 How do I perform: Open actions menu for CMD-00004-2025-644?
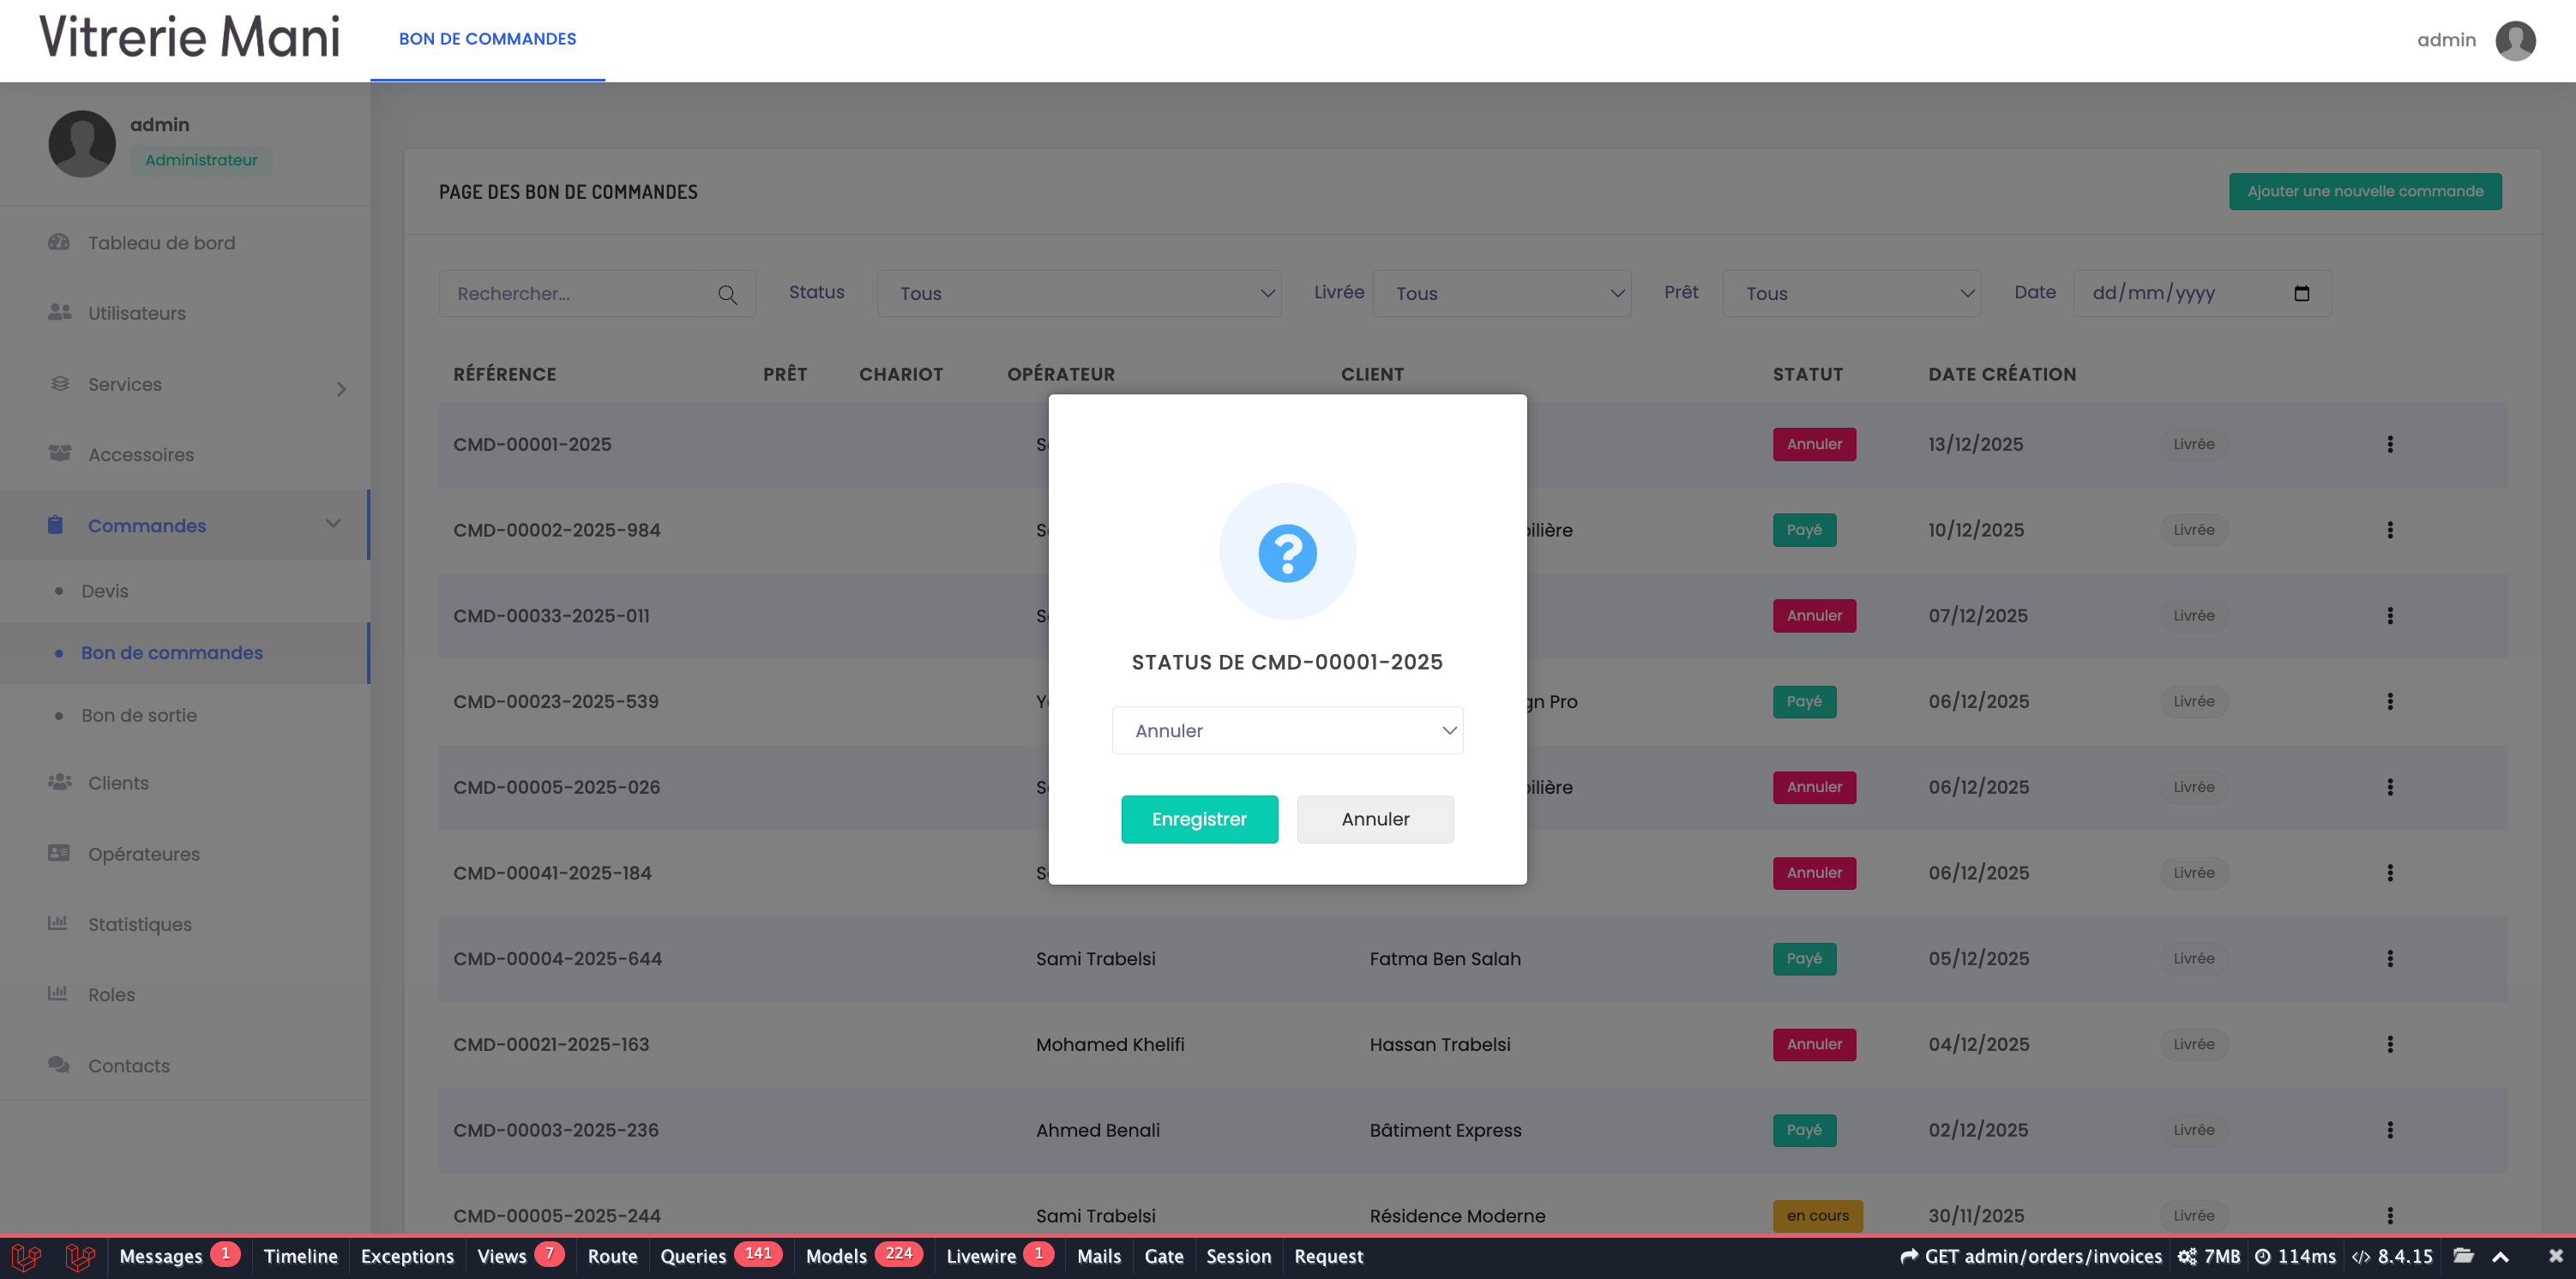(2390, 958)
